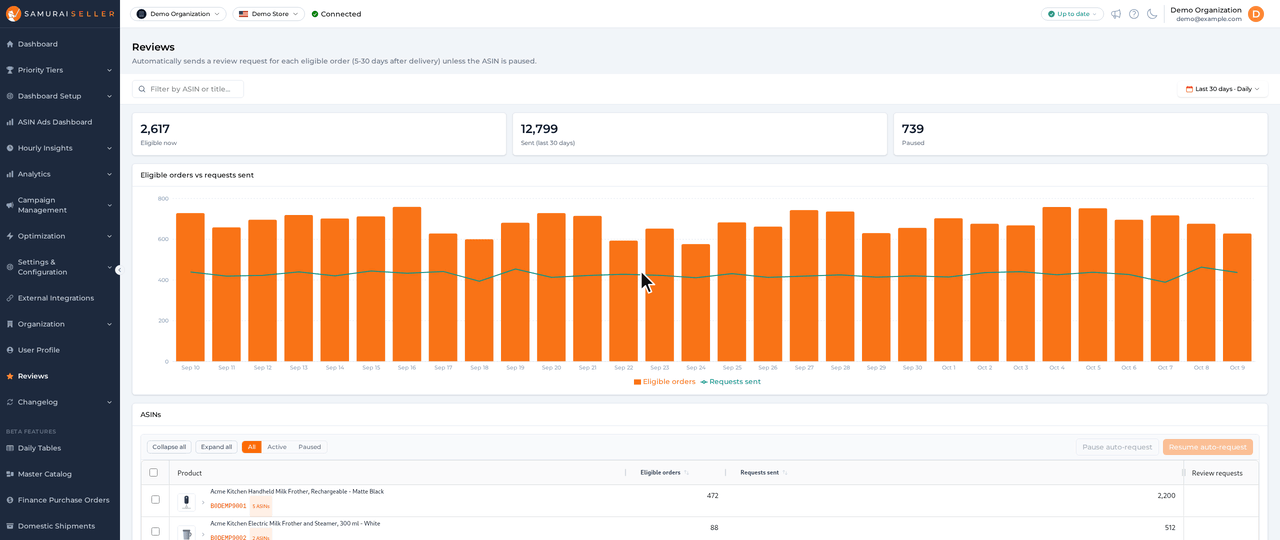Viewport: 1280px width, 540px height.
Task: Focus the Filter by ASIN or title field
Action: [188, 89]
